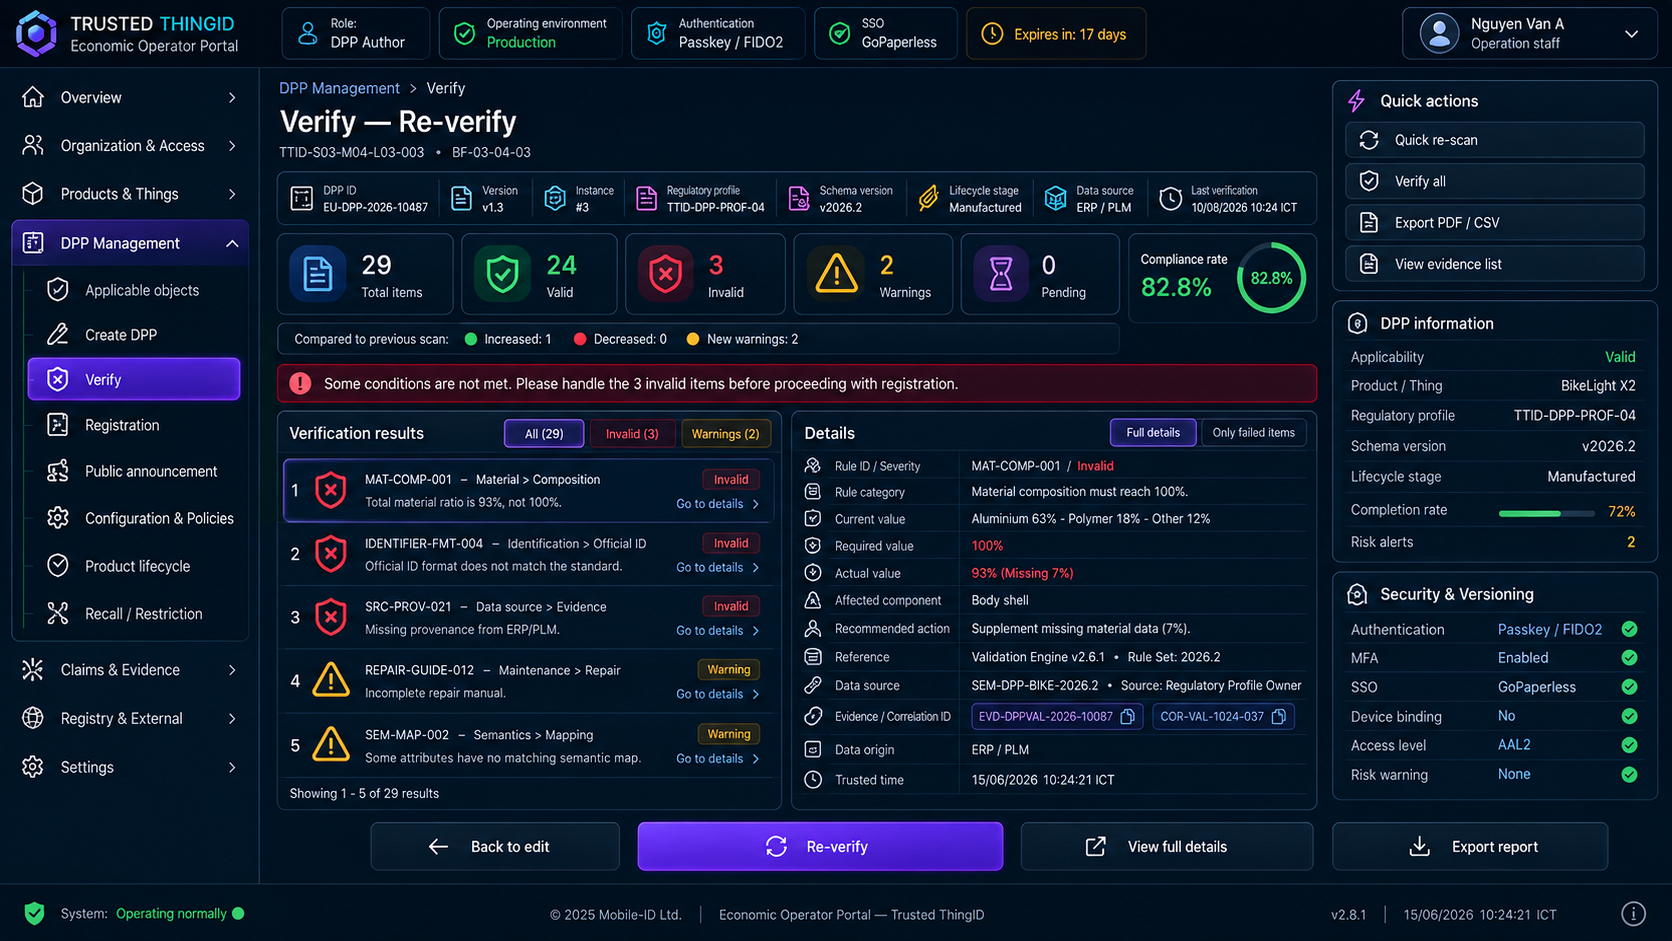Click the red alert icon in error banner
Screen dimensions: 1672x941
[300, 384]
